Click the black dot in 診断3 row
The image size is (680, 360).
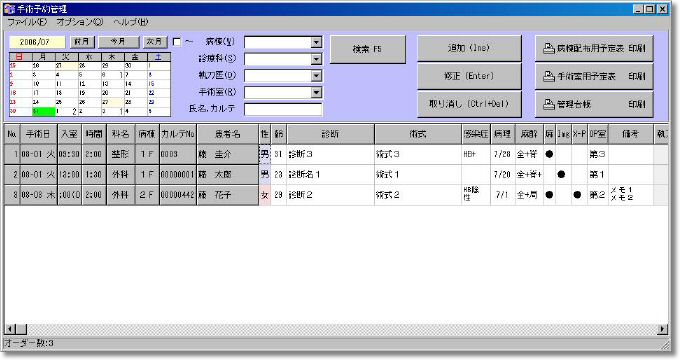(549, 154)
